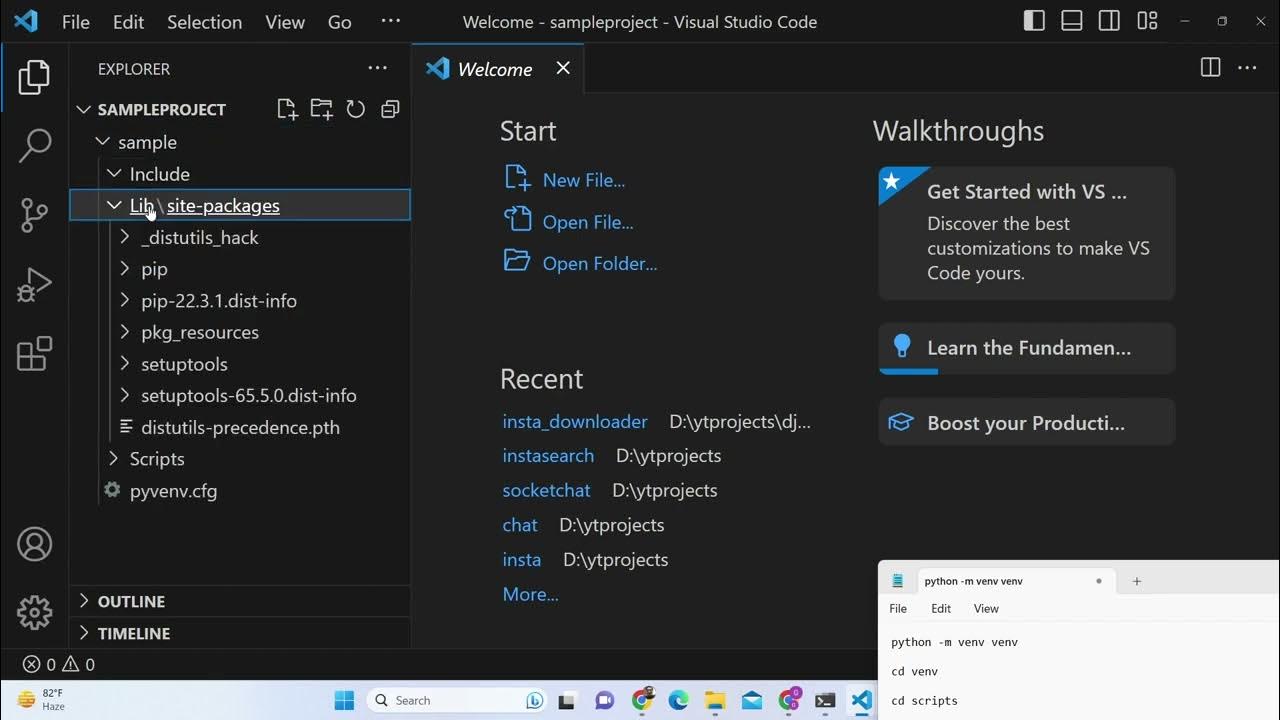Open recent project insta_downloader
Viewport: 1280px width, 720px height.
pyautogui.click(x=575, y=422)
